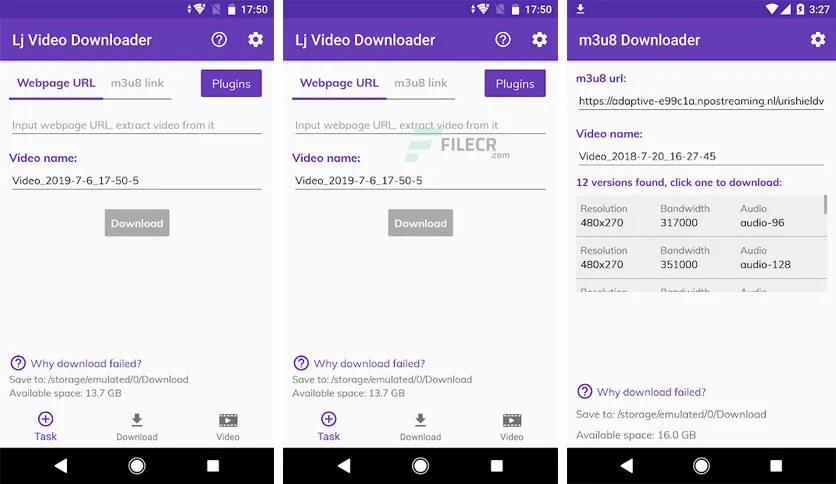Open settings gear in m3u8 Downloader header
The image size is (836, 484).
tap(818, 39)
